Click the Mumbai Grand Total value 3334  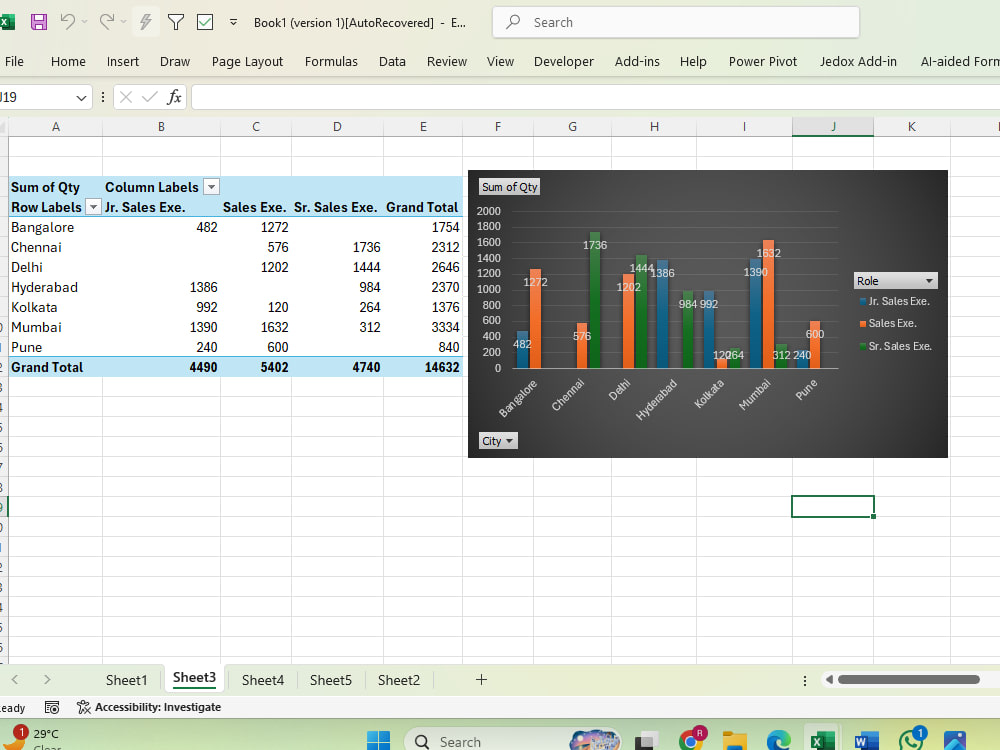[x=423, y=327]
